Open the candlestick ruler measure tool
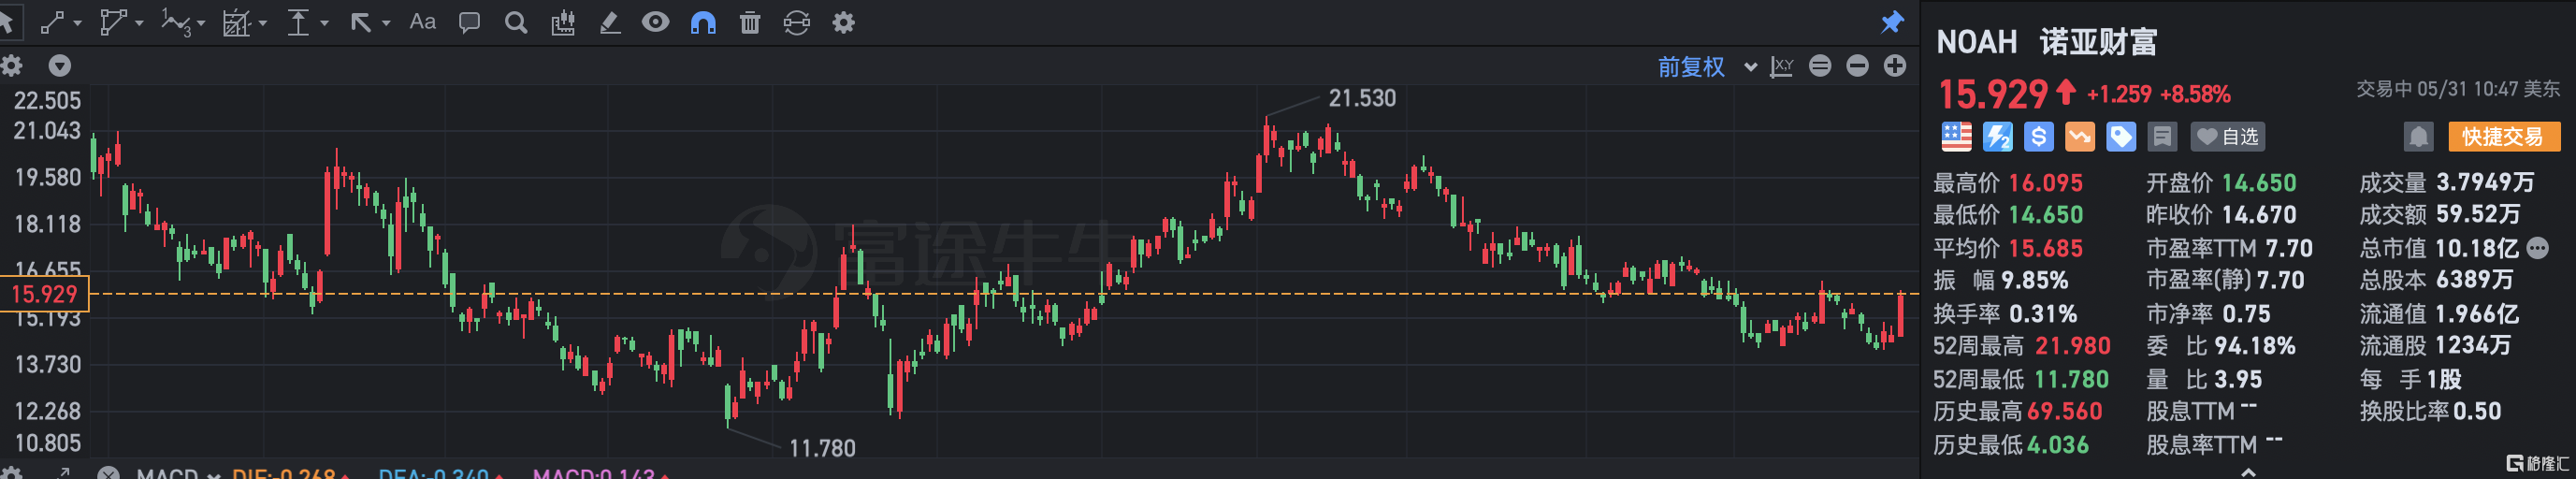 tap(563, 22)
